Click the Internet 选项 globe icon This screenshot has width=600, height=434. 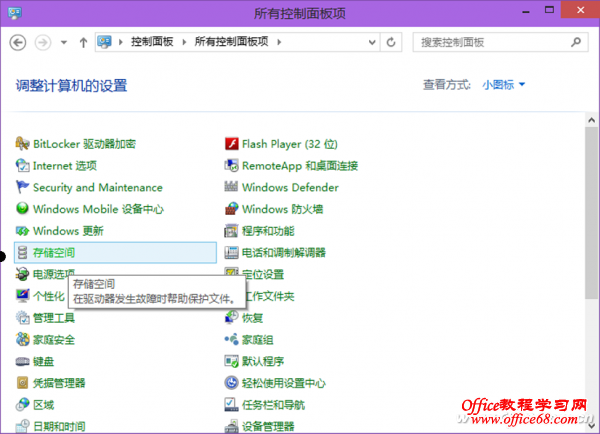tap(22, 166)
